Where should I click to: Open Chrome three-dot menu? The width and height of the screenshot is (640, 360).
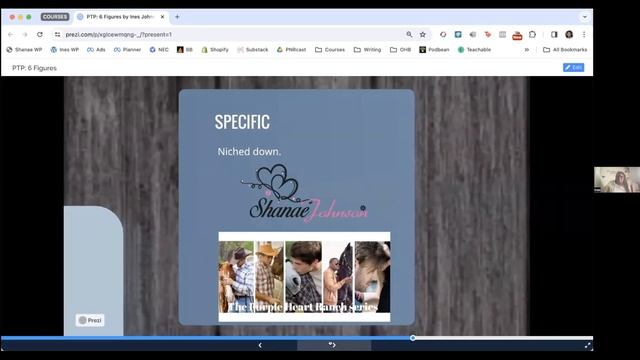(584, 35)
